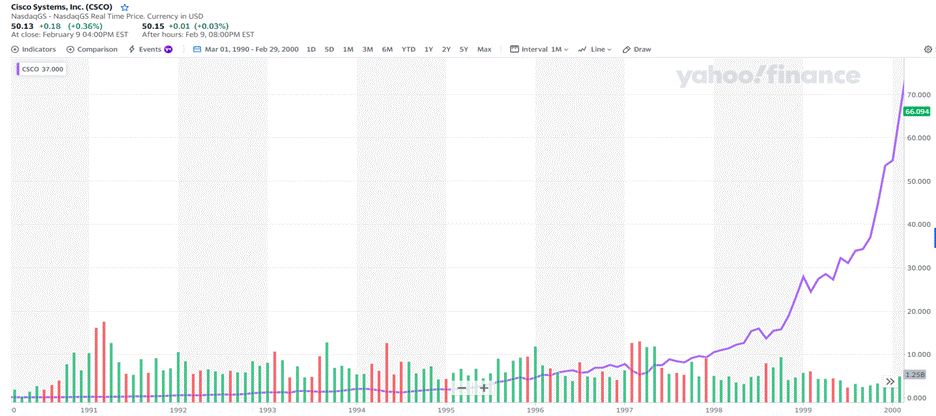The image size is (936, 416).
Task: Click the 70.000 price axis label
Action: pos(918,95)
